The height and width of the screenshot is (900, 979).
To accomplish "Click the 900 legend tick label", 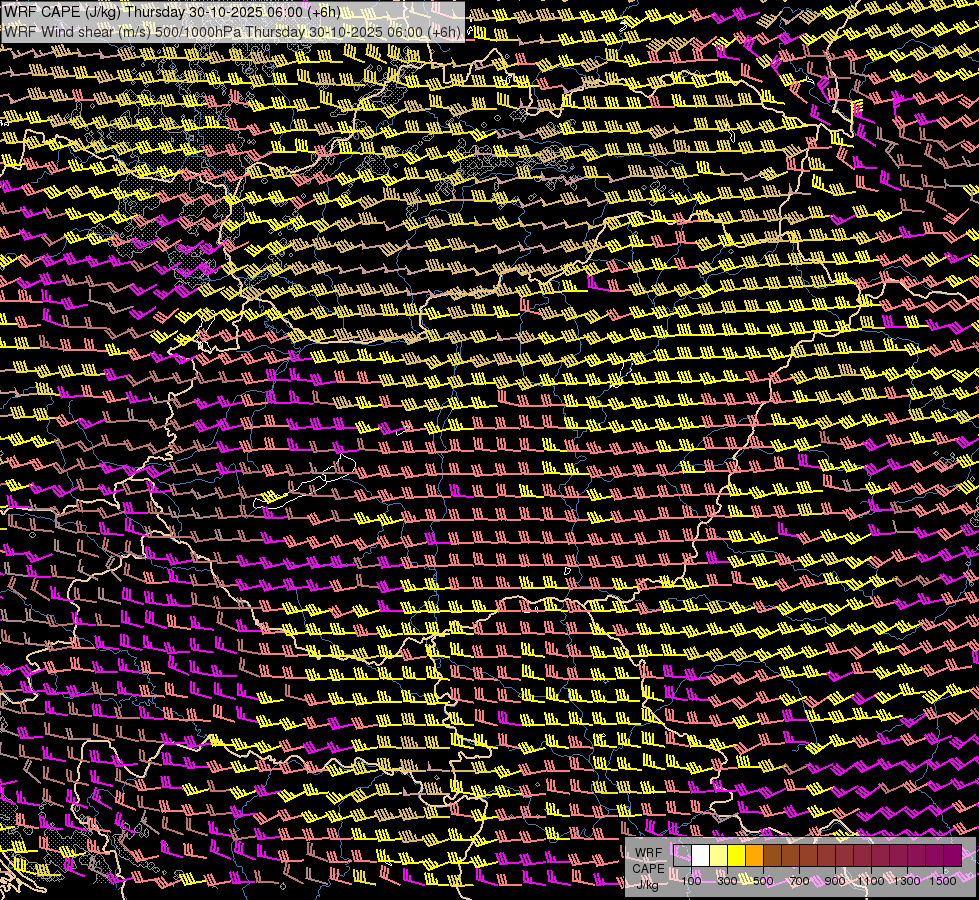I will click(835, 881).
